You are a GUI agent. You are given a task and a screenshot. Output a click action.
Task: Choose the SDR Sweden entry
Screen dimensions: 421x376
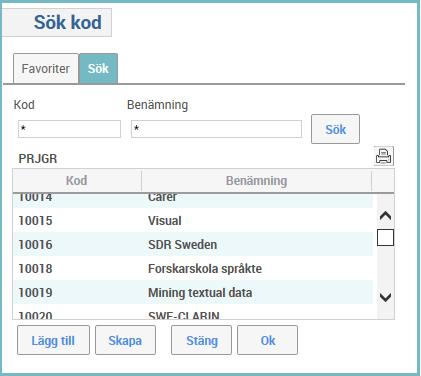coord(182,245)
